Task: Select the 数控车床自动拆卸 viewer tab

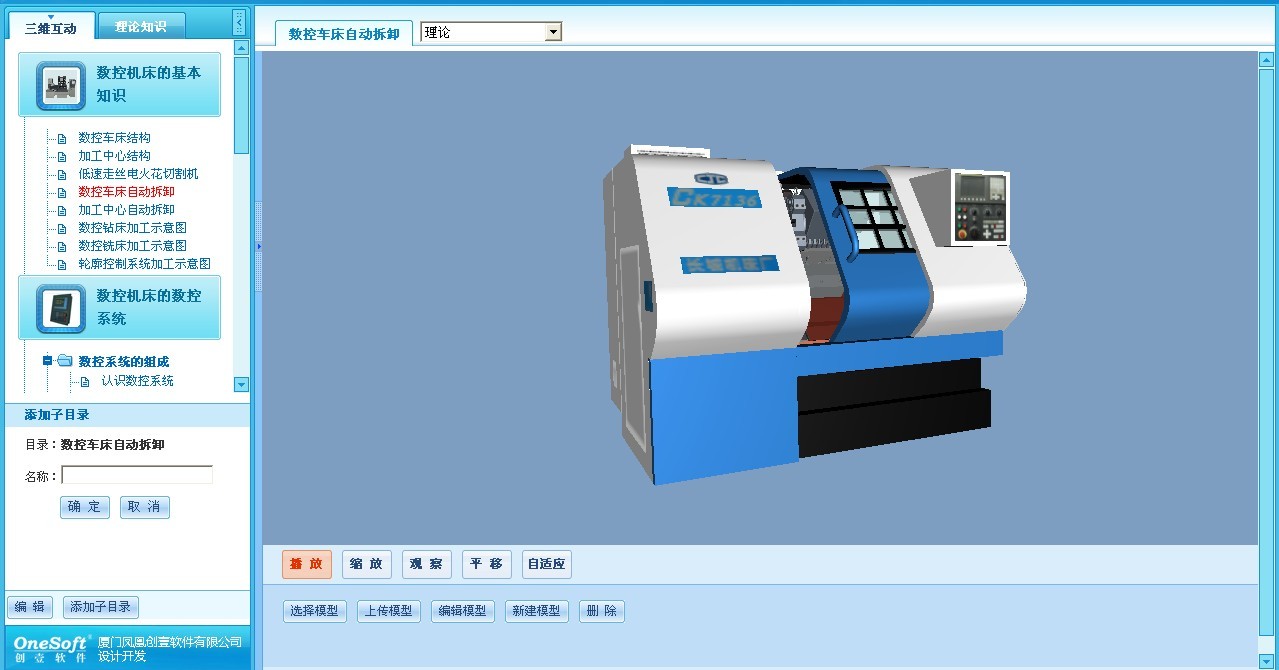Action: pyautogui.click(x=343, y=34)
